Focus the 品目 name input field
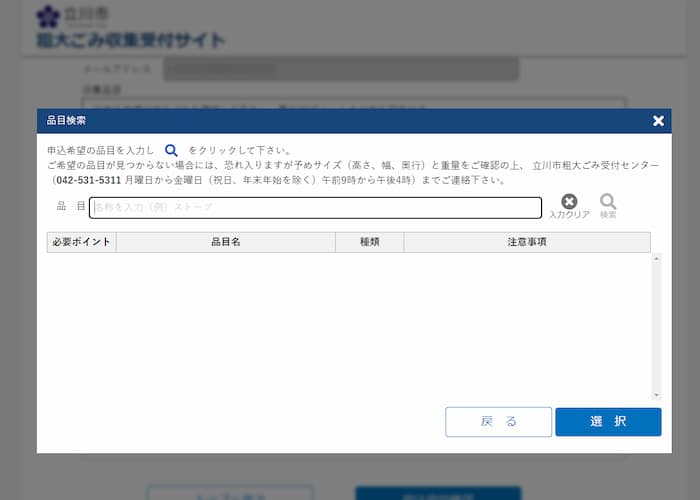Screen dimensions: 700x500 point(315,207)
